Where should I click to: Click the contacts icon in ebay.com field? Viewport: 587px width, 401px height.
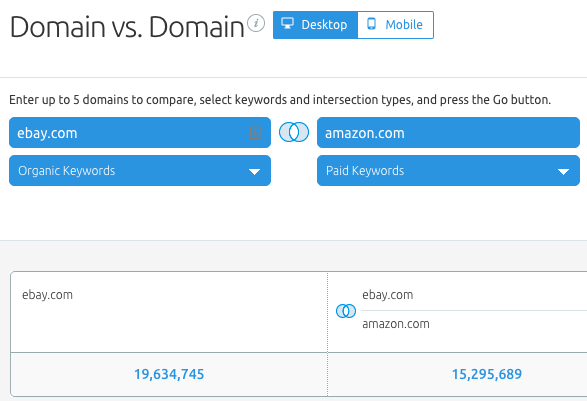click(255, 133)
